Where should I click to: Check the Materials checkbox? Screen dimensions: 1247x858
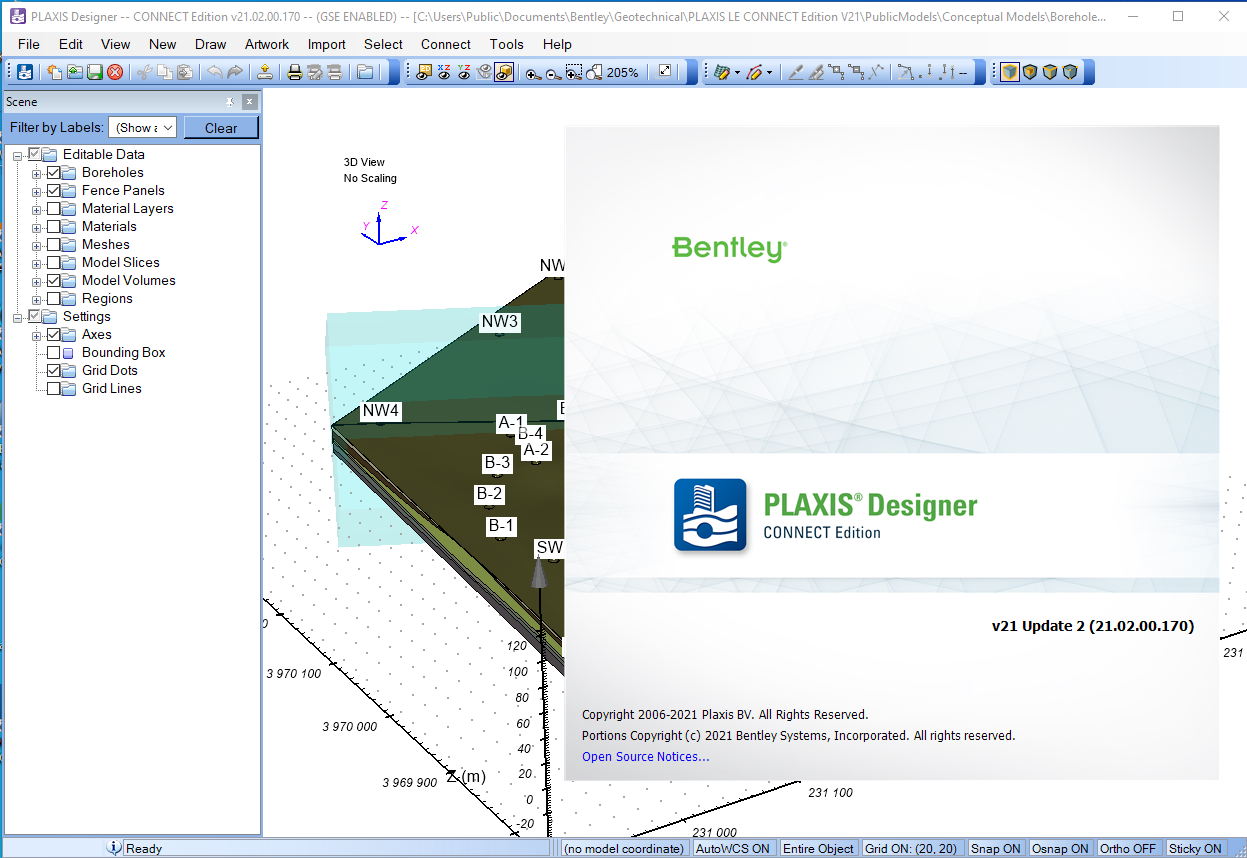[54, 227]
